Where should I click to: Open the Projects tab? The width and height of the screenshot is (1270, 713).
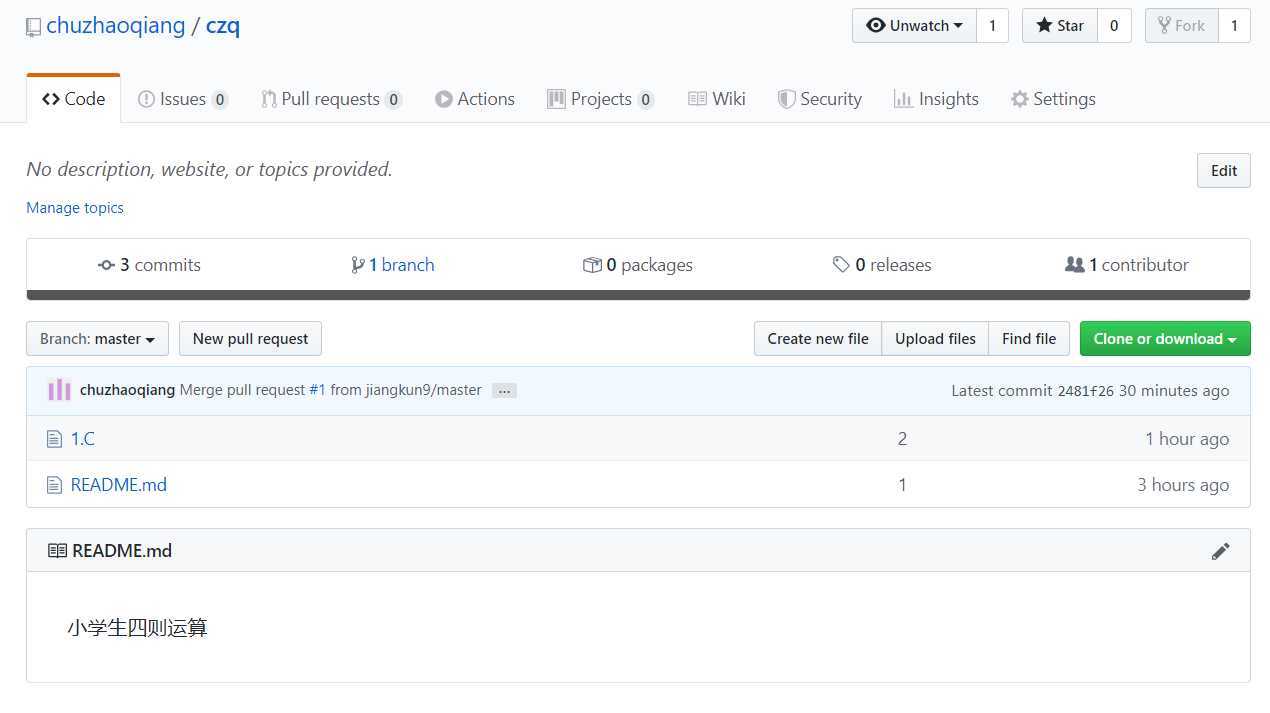tap(601, 99)
